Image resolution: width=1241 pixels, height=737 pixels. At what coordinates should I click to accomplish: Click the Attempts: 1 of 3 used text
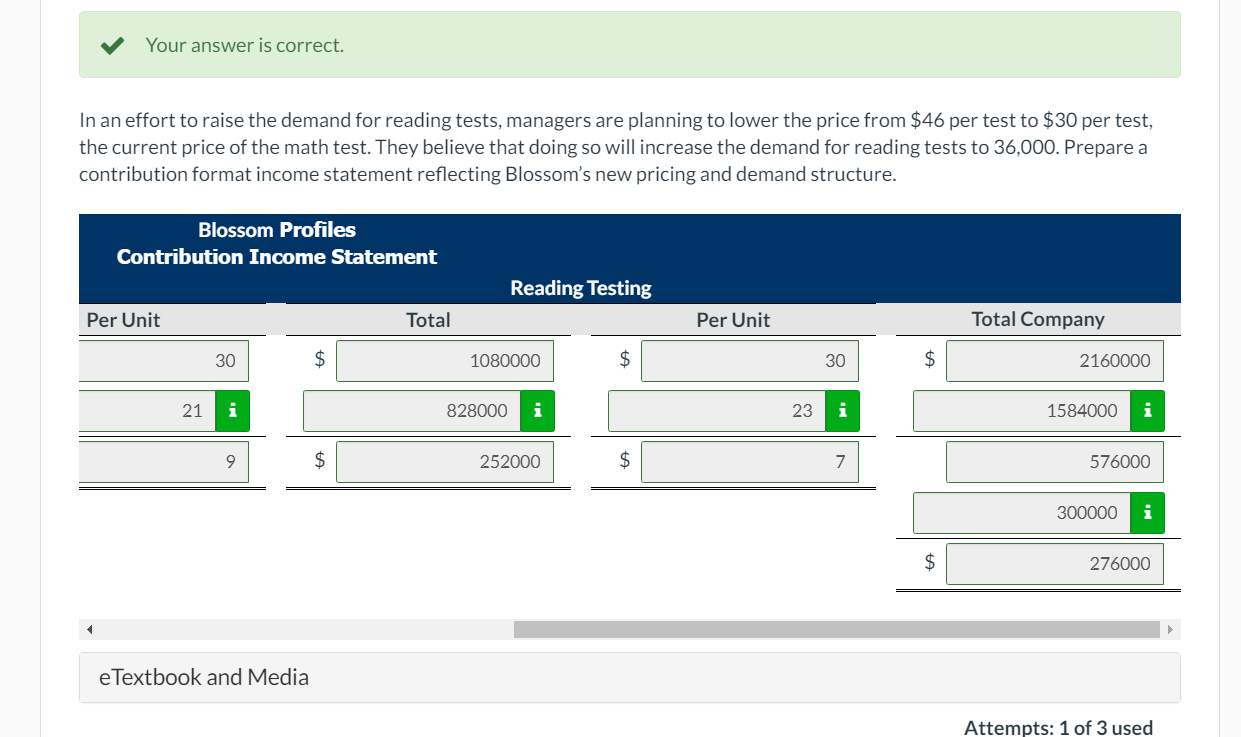(1057, 727)
